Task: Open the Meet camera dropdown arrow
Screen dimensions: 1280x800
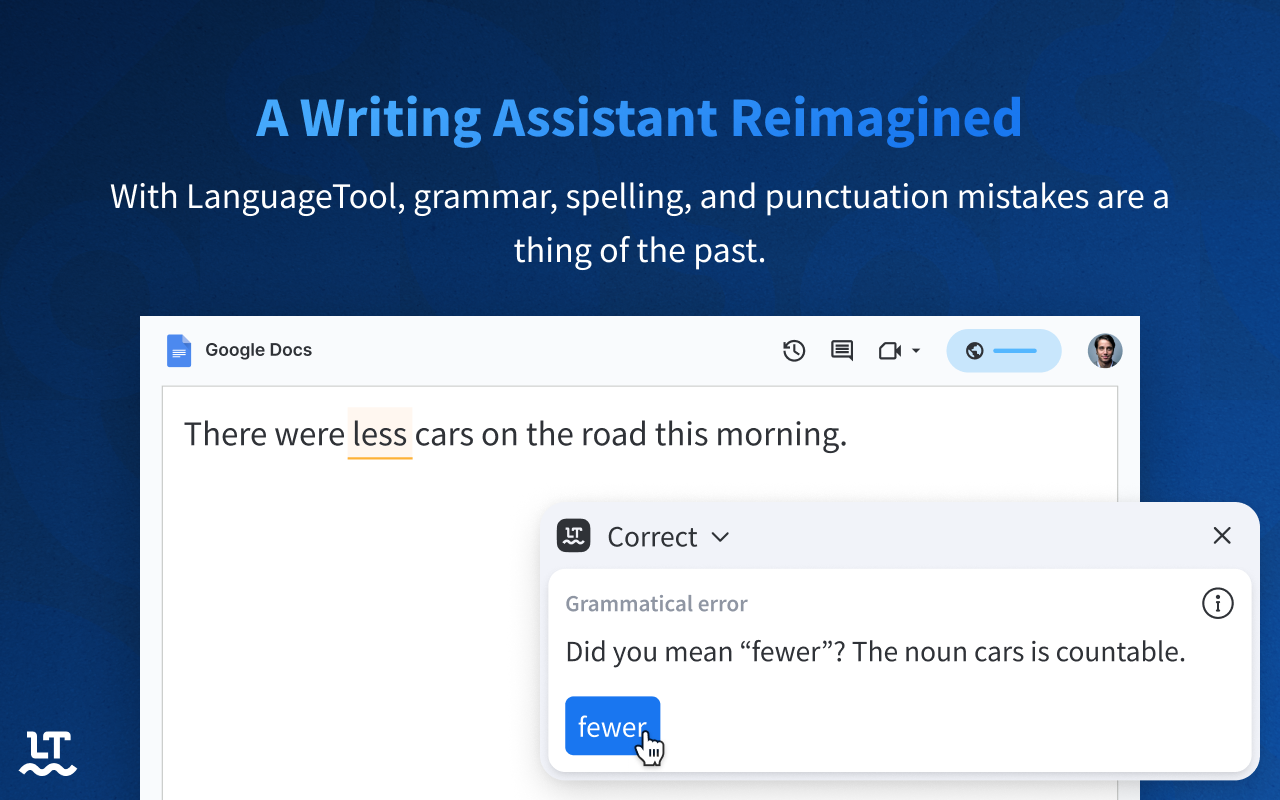Action: tap(915, 350)
